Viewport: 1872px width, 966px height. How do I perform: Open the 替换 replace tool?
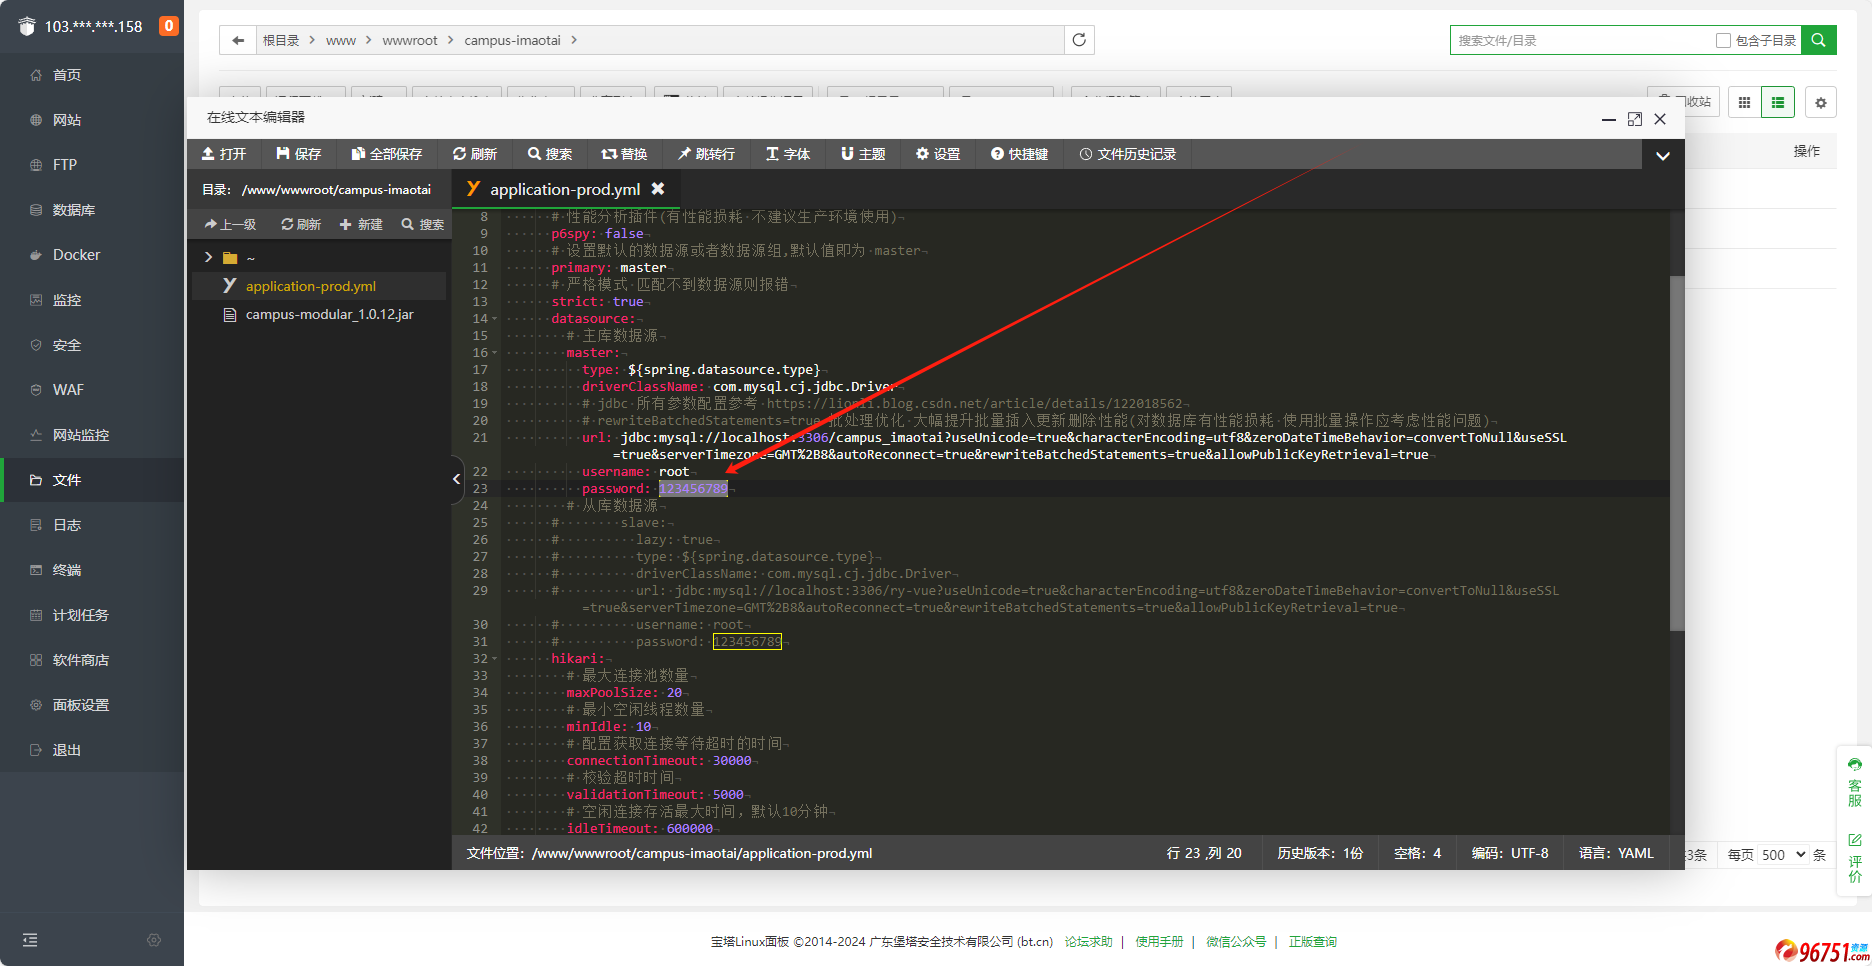pos(624,154)
